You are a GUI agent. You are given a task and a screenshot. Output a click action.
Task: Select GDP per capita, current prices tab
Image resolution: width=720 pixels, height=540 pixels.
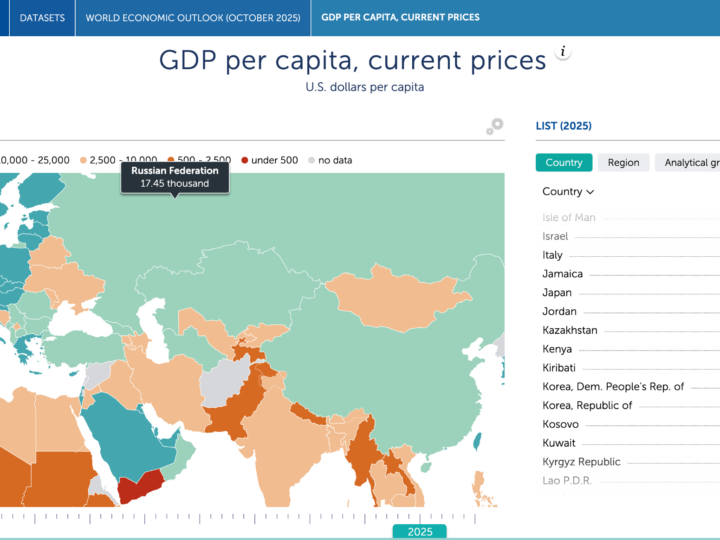click(400, 18)
